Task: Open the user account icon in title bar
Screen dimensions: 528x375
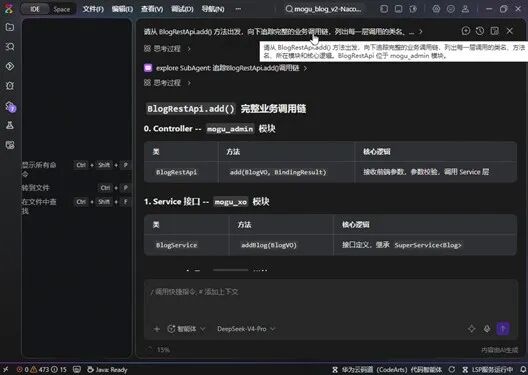Action: (x=465, y=9)
